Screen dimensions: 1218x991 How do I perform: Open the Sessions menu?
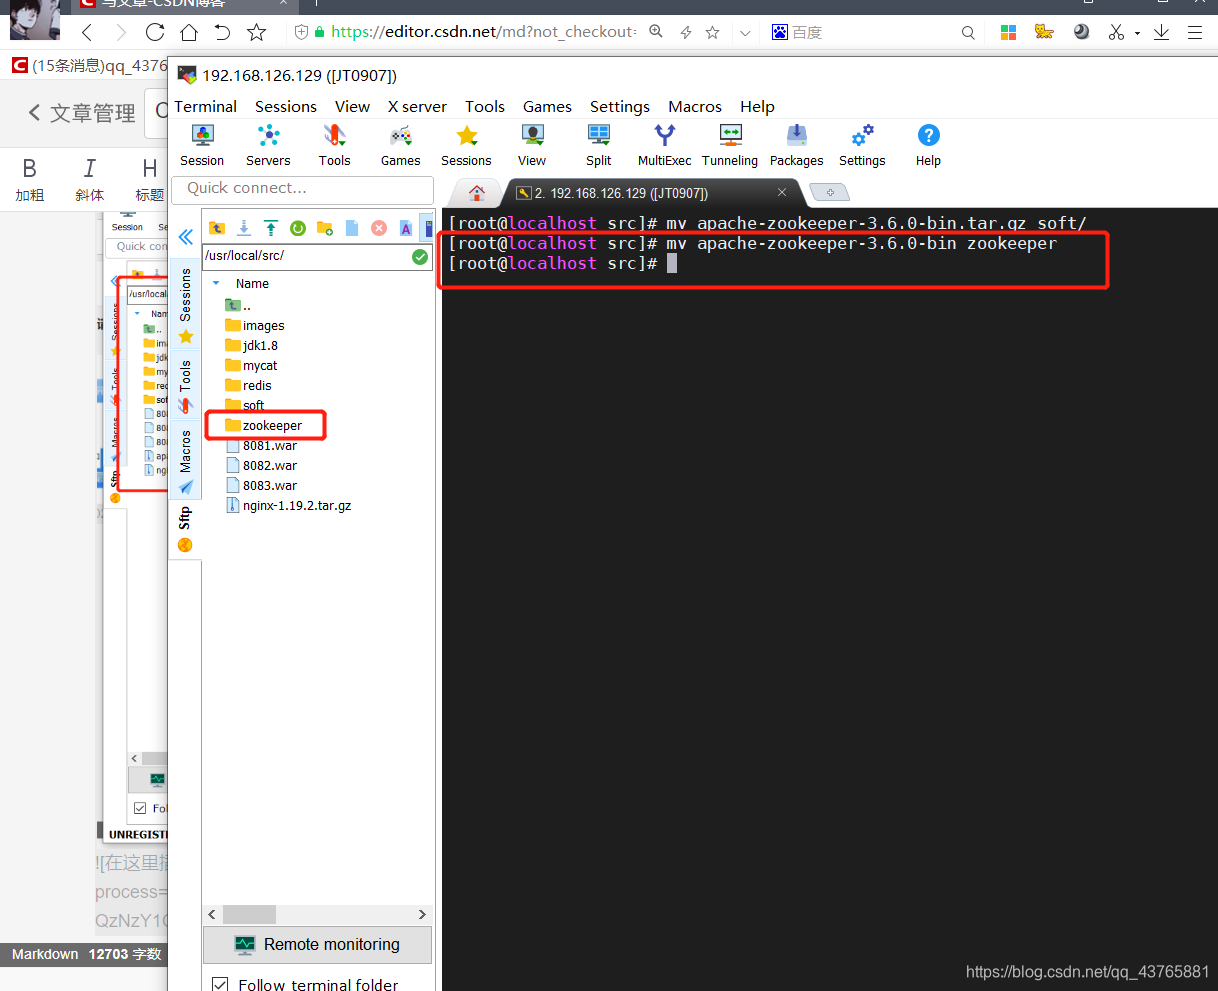pyautogui.click(x=285, y=106)
